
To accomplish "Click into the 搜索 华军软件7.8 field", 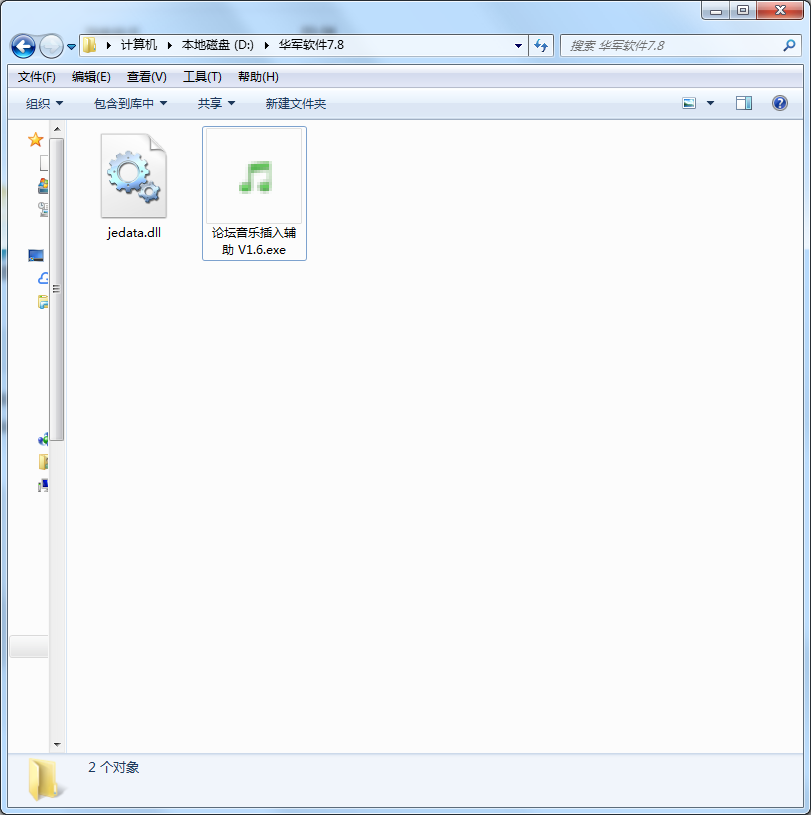I will (673, 46).
